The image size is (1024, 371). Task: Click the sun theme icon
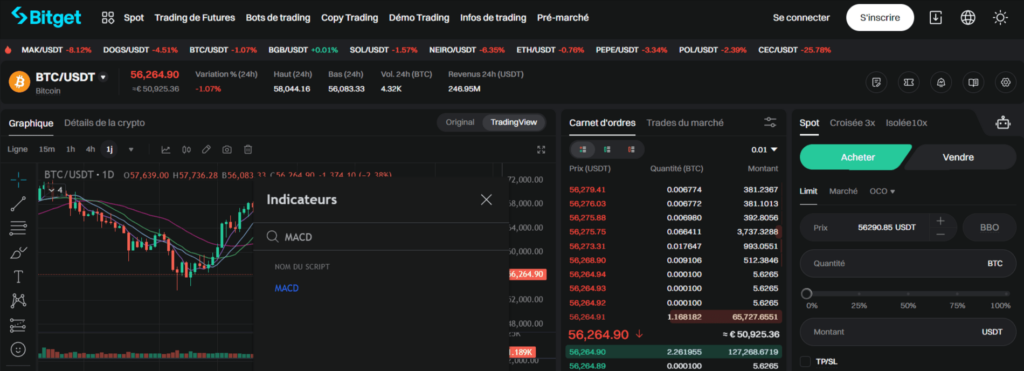tap(1000, 18)
